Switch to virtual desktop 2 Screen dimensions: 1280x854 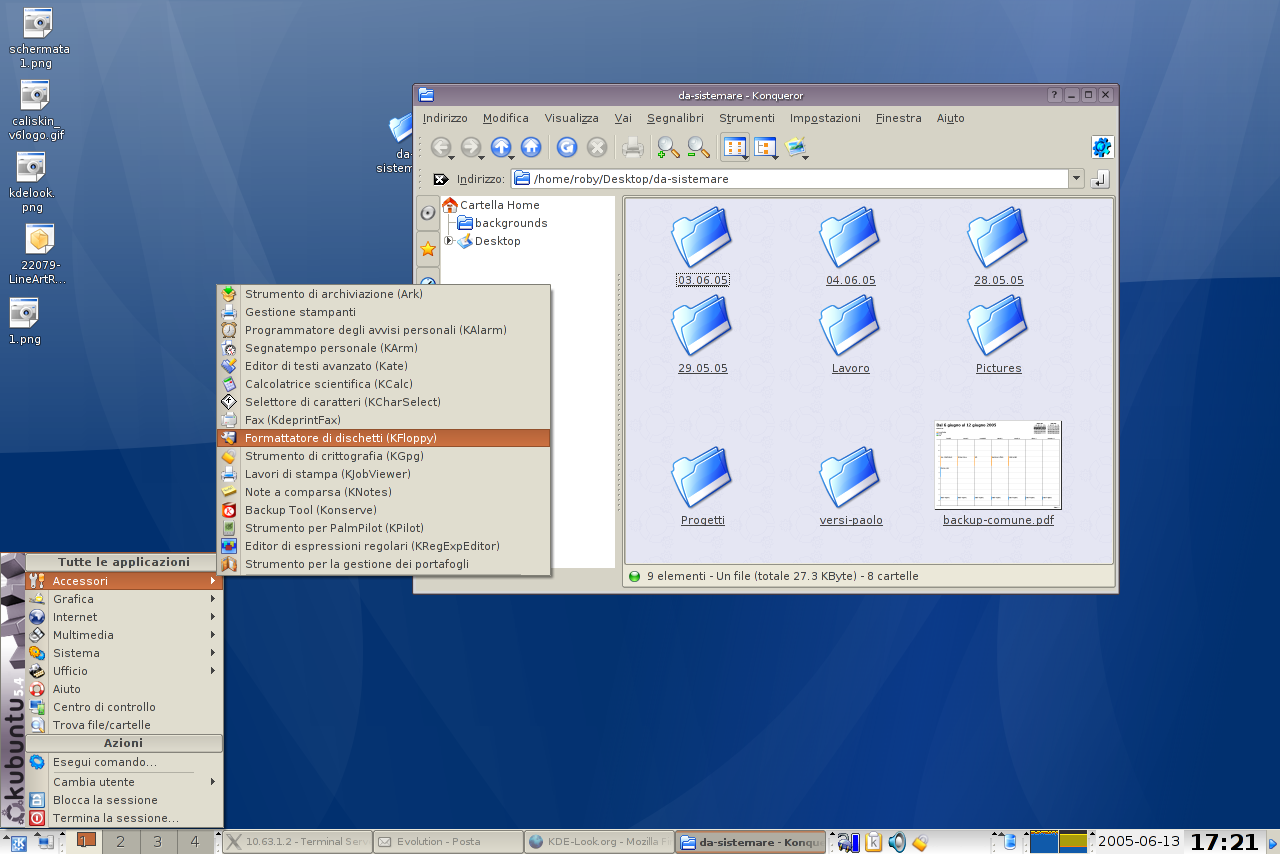(x=120, y=842)
